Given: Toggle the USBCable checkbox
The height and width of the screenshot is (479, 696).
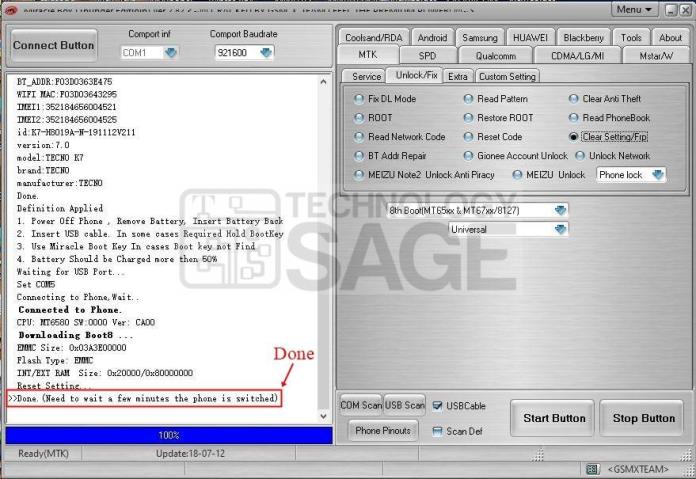Looking at the screenshot, I should tap(437, 406).
